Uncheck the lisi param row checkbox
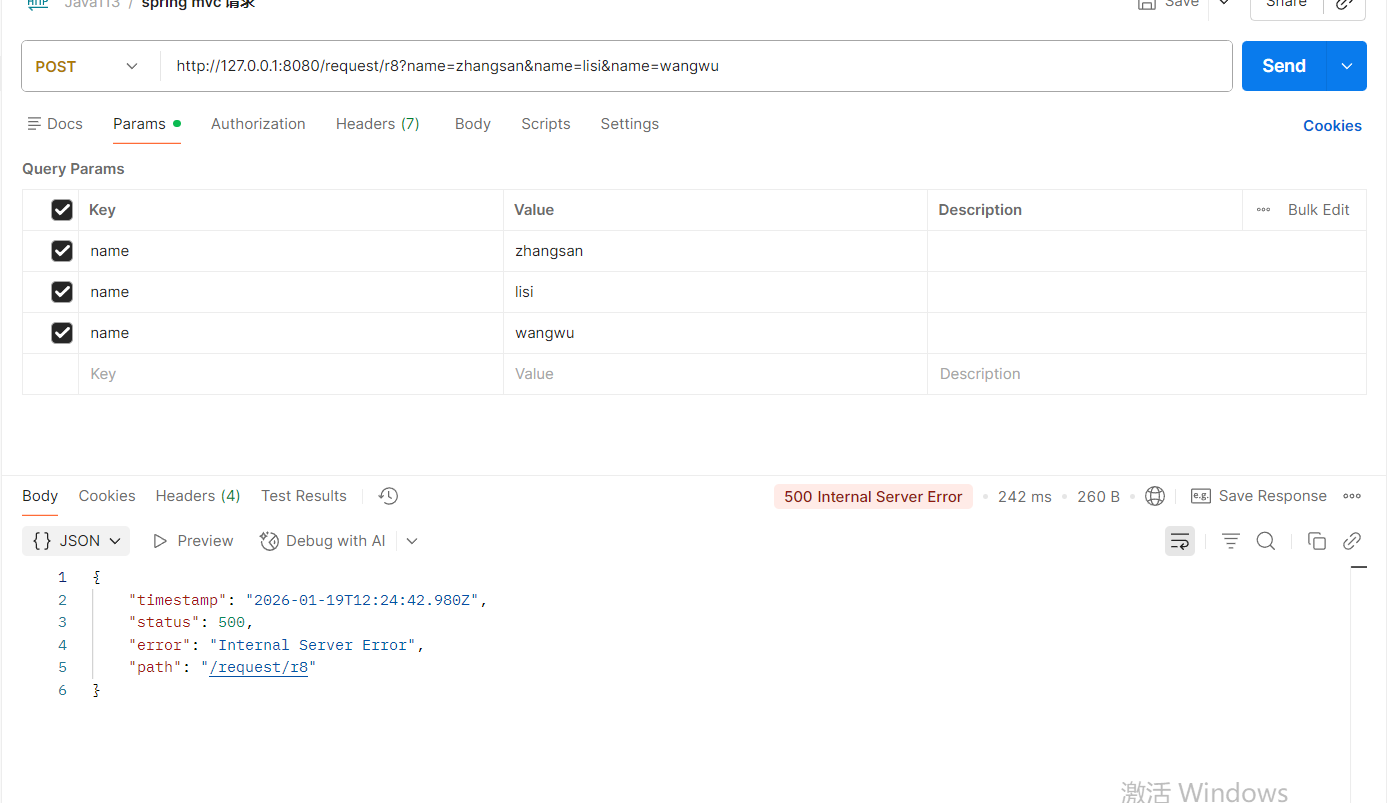 [62, 292]
